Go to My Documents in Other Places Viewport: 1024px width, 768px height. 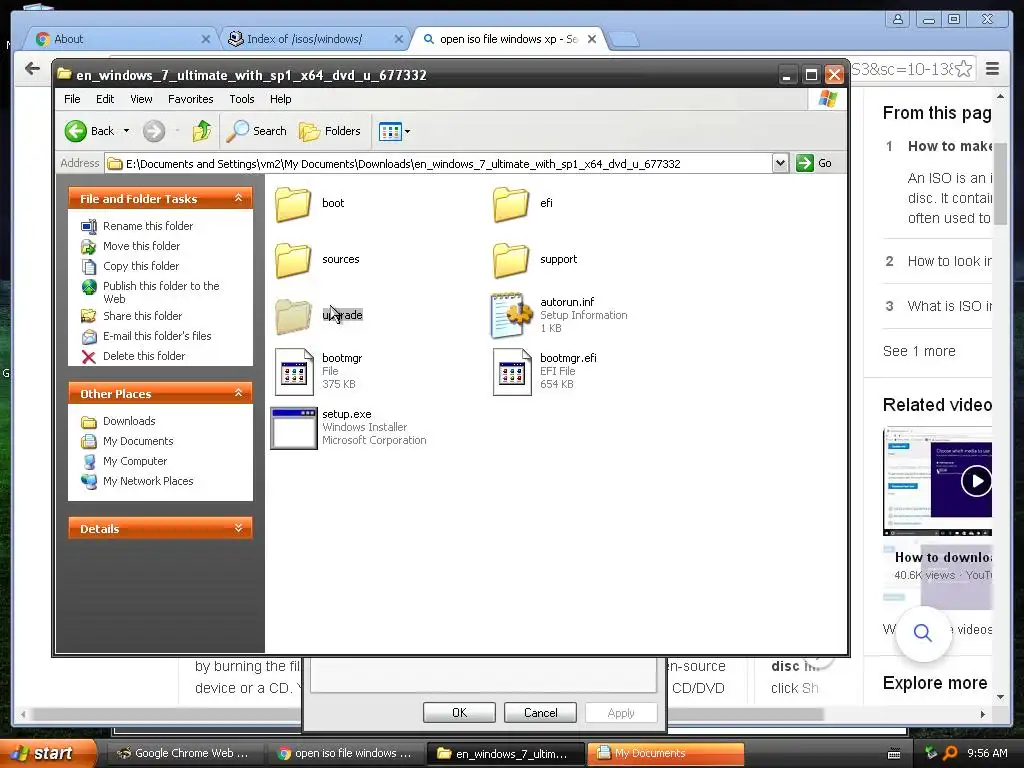pyautogui.click(x=138, y=441)
